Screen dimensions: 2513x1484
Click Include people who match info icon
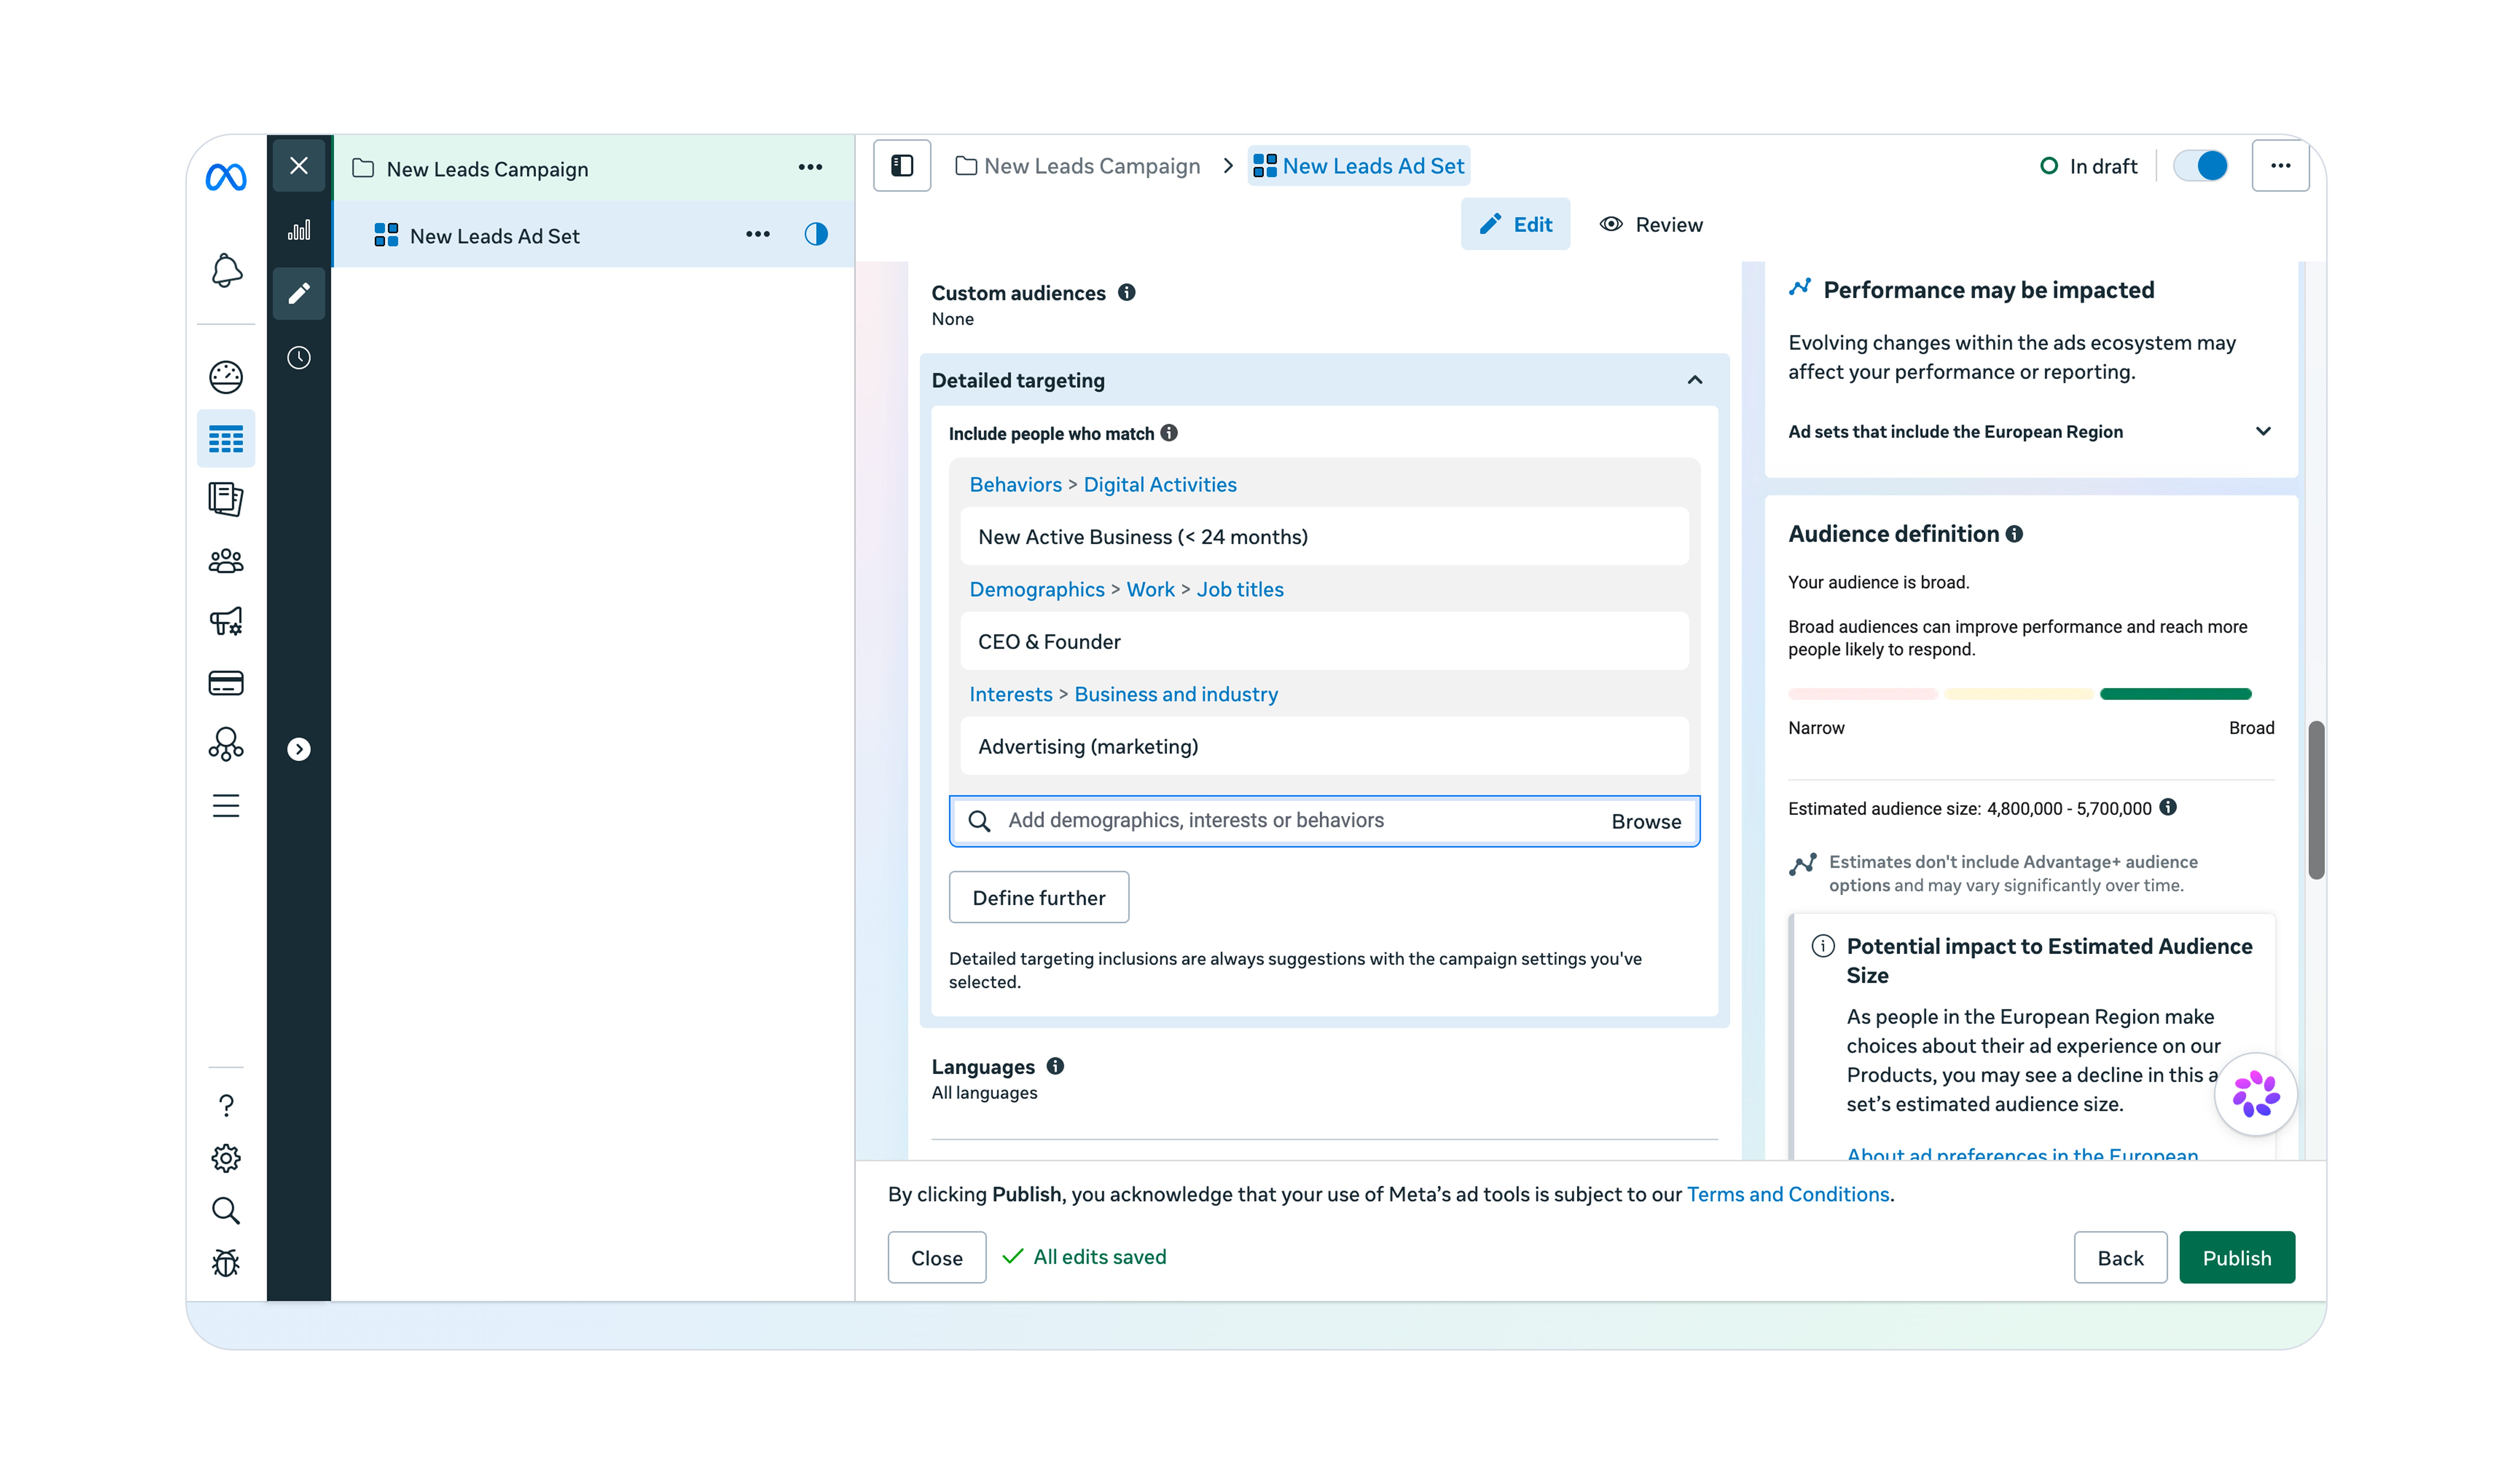pyautogui.click(x=1169, y=433)
